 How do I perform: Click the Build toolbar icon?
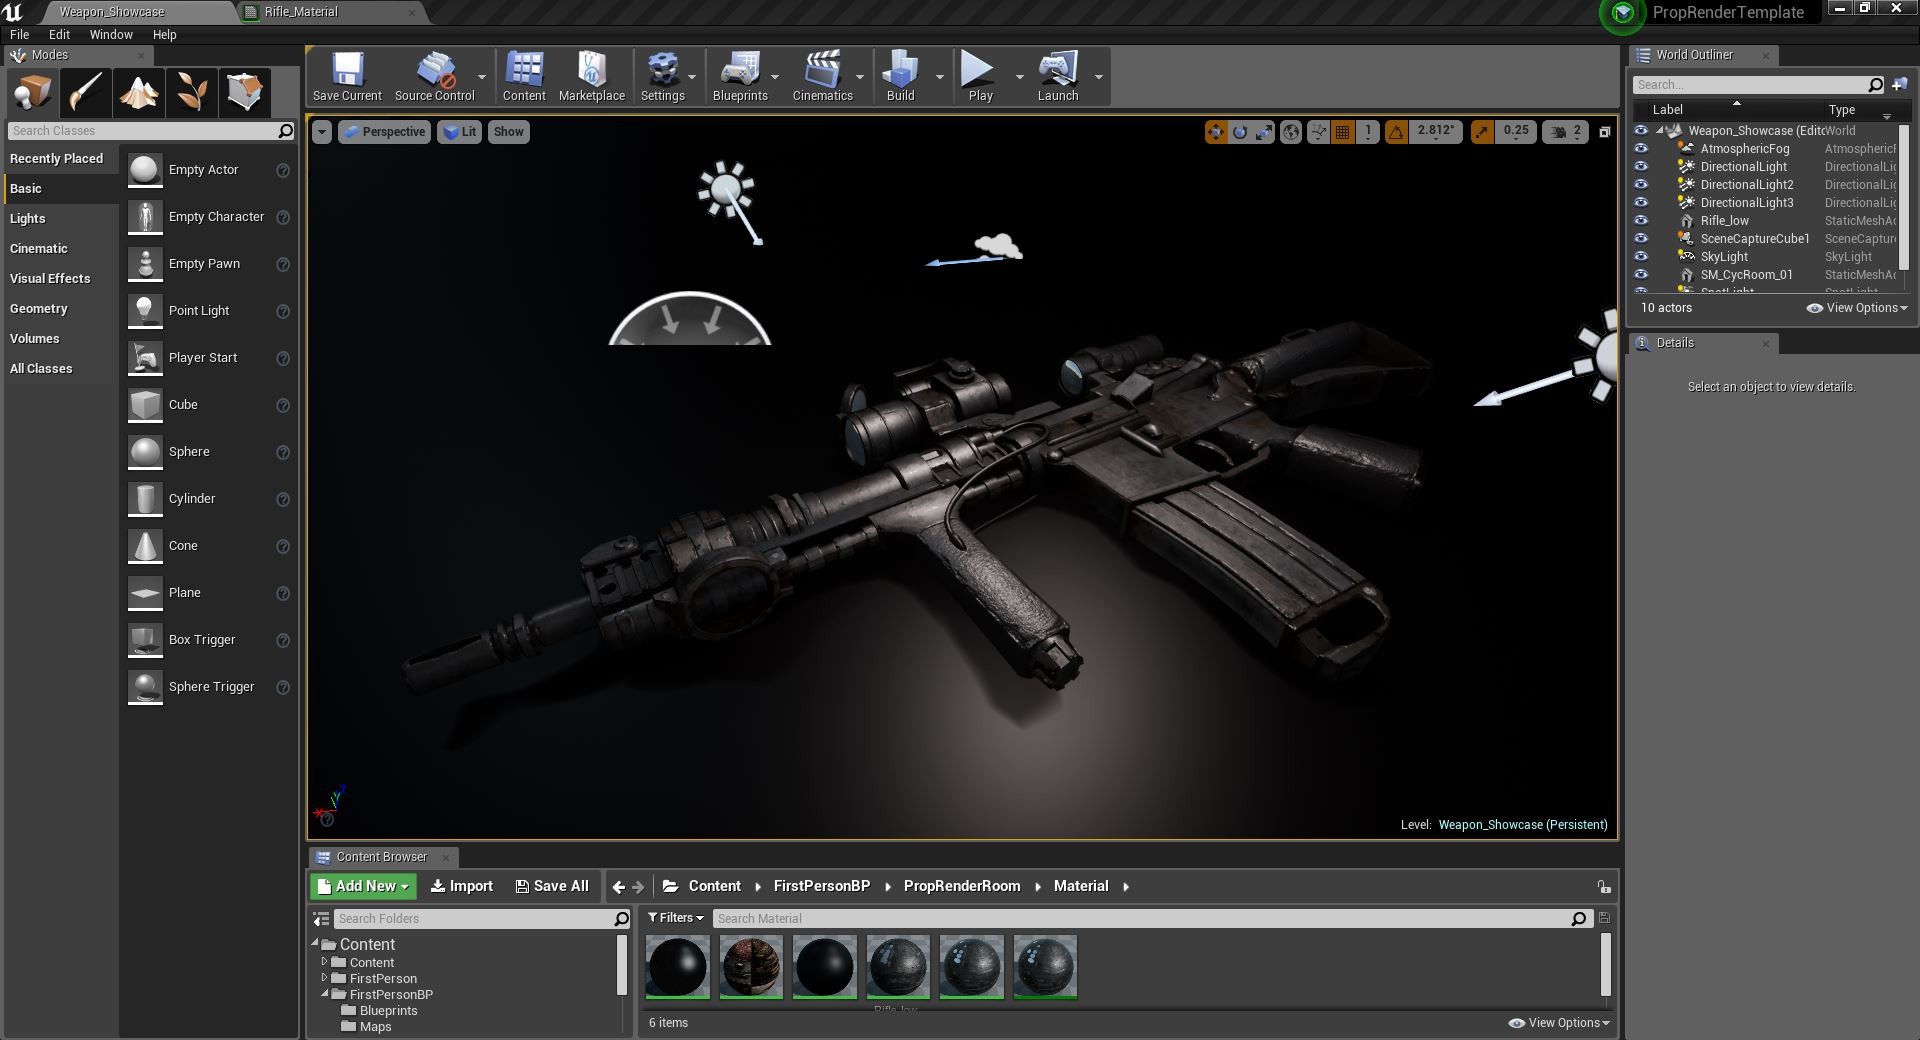click(901, 76)
